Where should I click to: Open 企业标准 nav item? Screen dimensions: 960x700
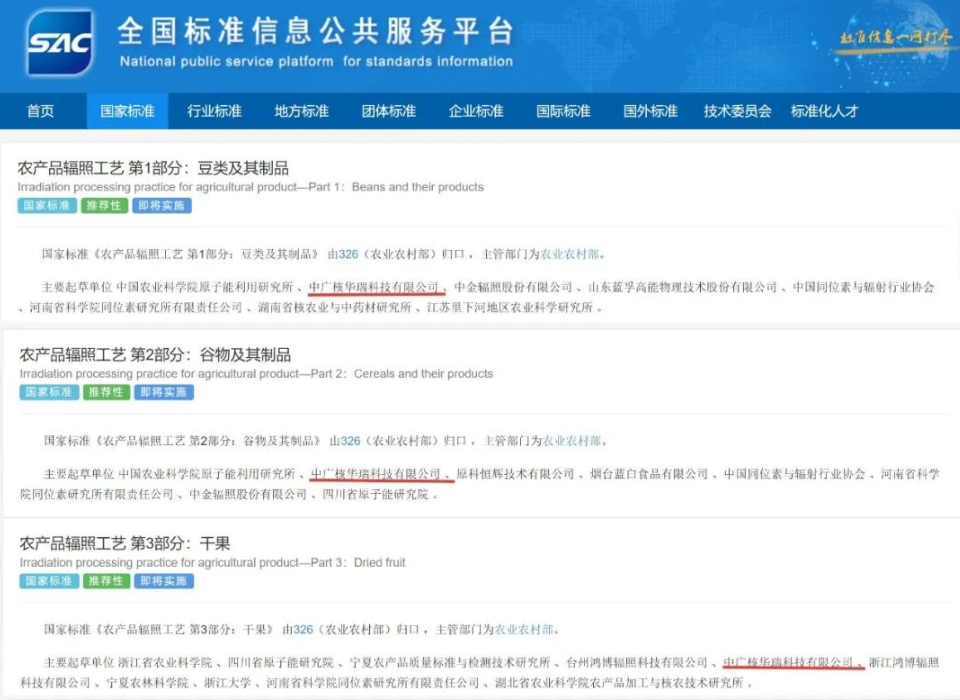[476, 111]
